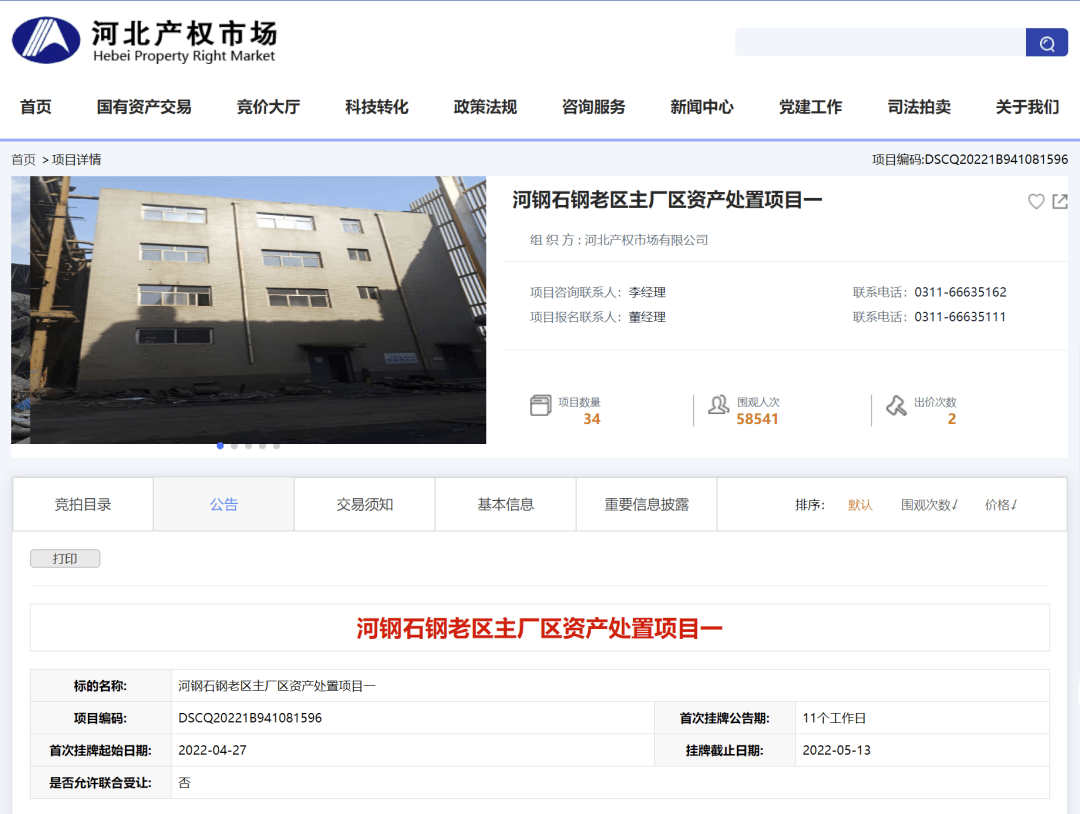Select the last carousel dot
This screenshot has width=1080, height=814.
click(276, 446)
